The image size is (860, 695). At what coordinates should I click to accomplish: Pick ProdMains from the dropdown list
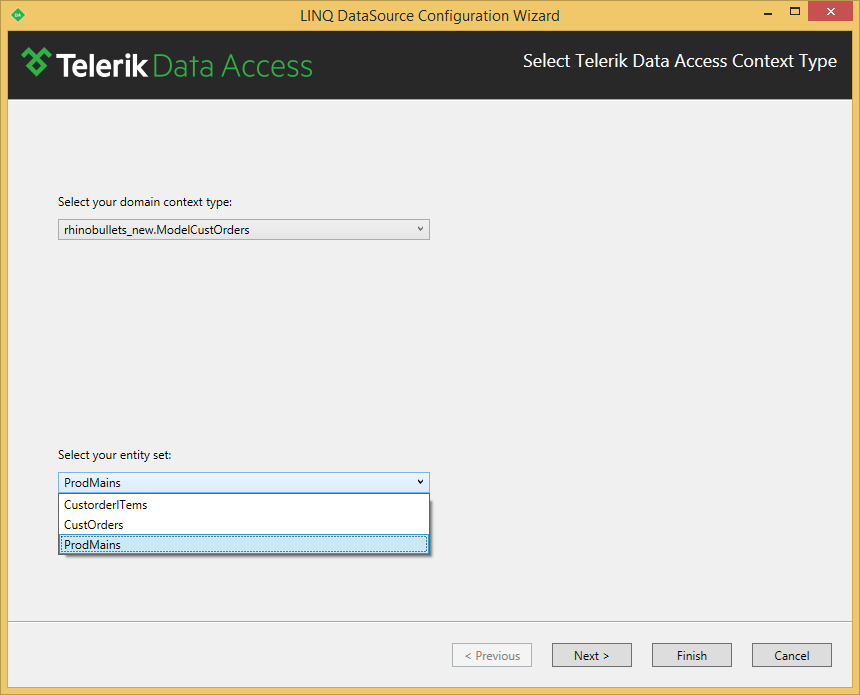[244, 545]
